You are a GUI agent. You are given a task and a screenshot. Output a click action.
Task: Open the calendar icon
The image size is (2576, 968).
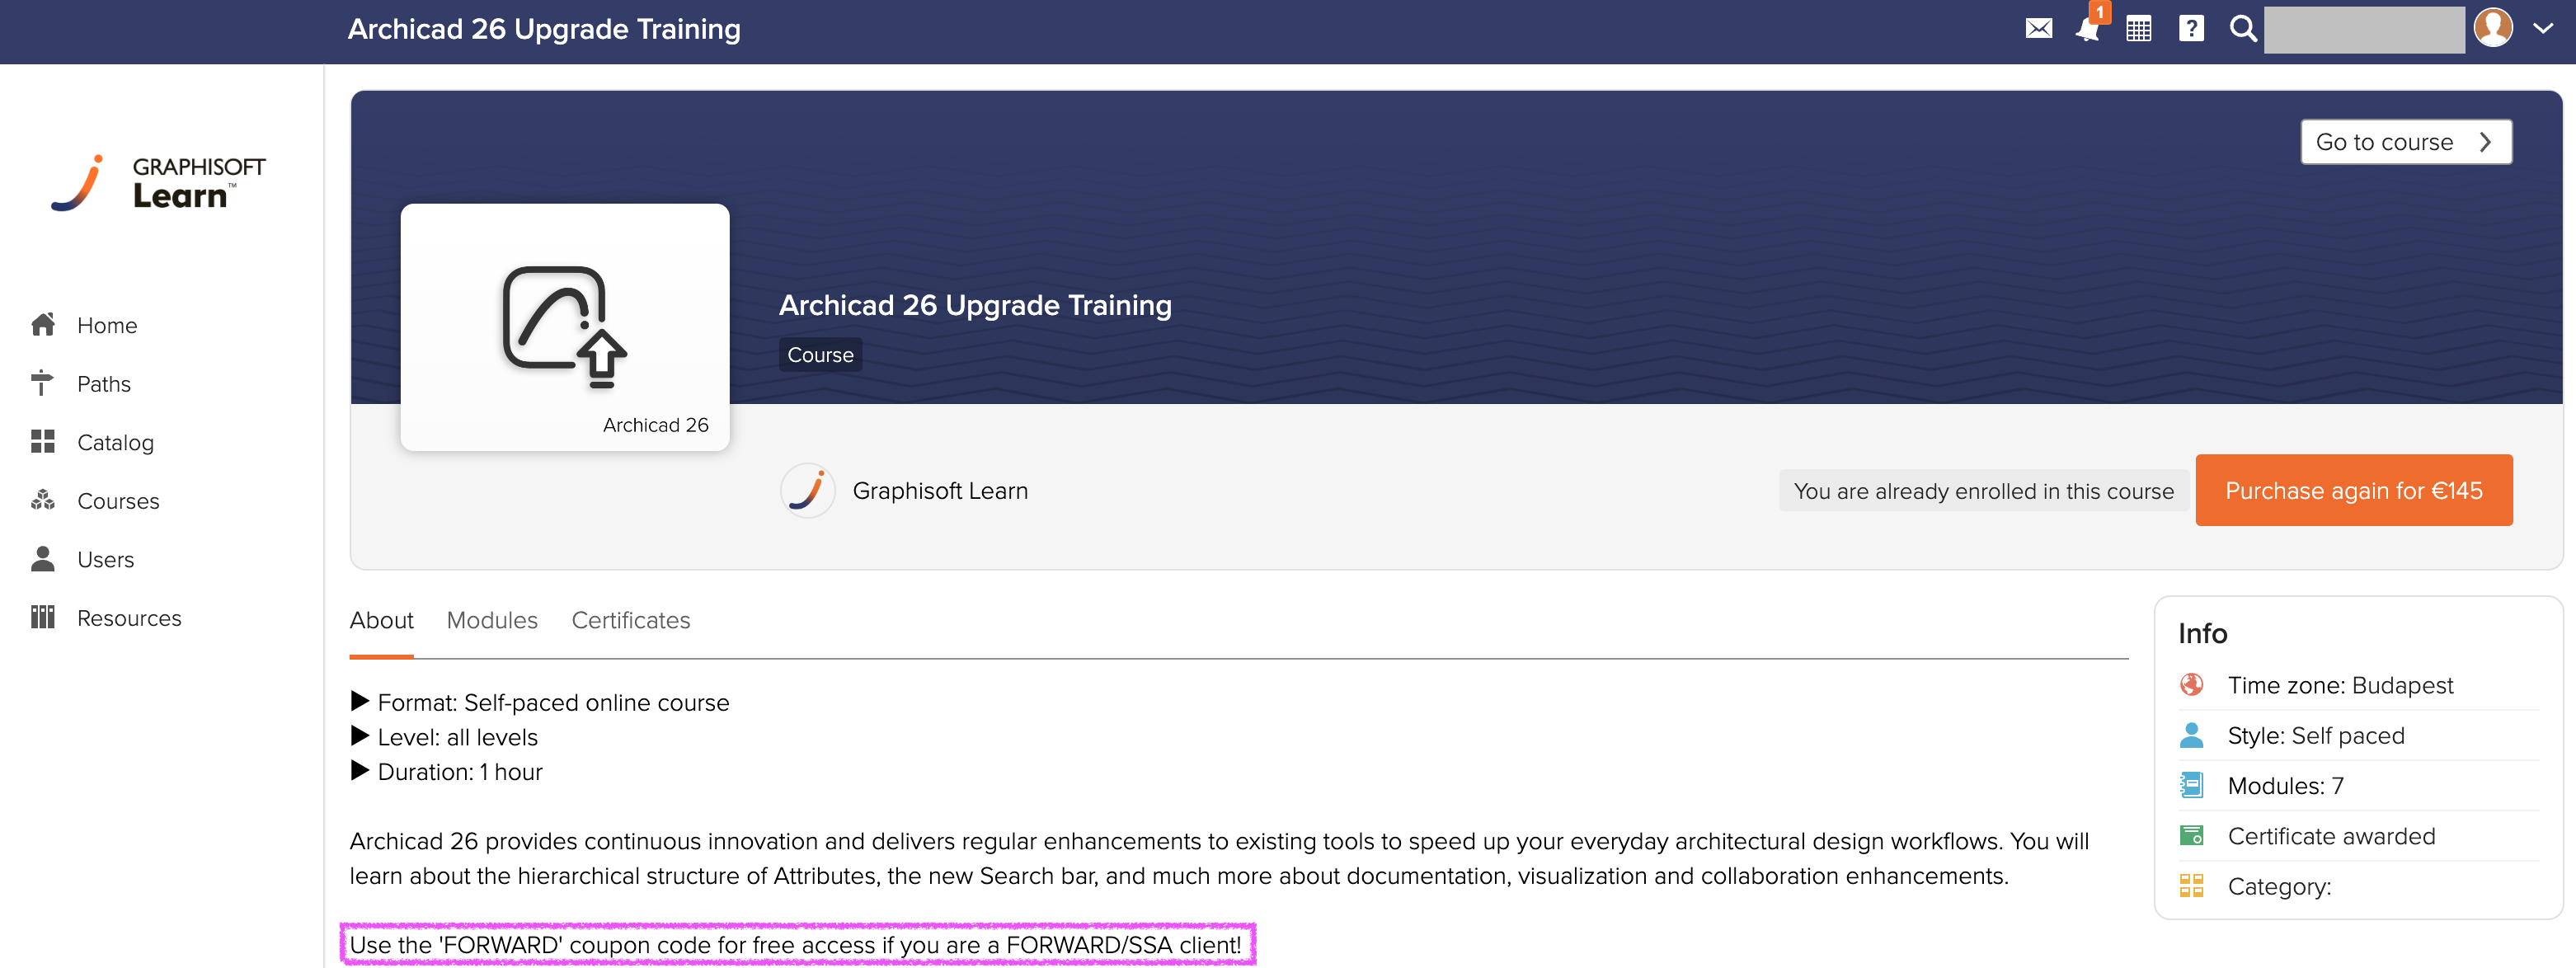point(2139,29)
